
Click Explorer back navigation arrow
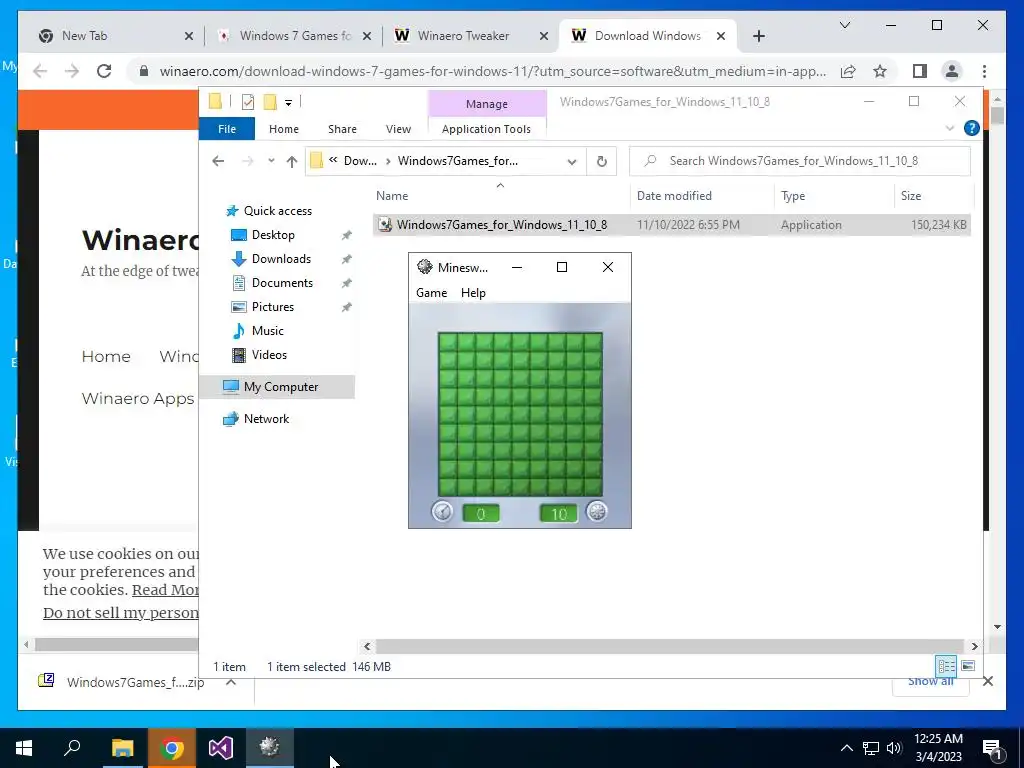click(x=218, y=161)
